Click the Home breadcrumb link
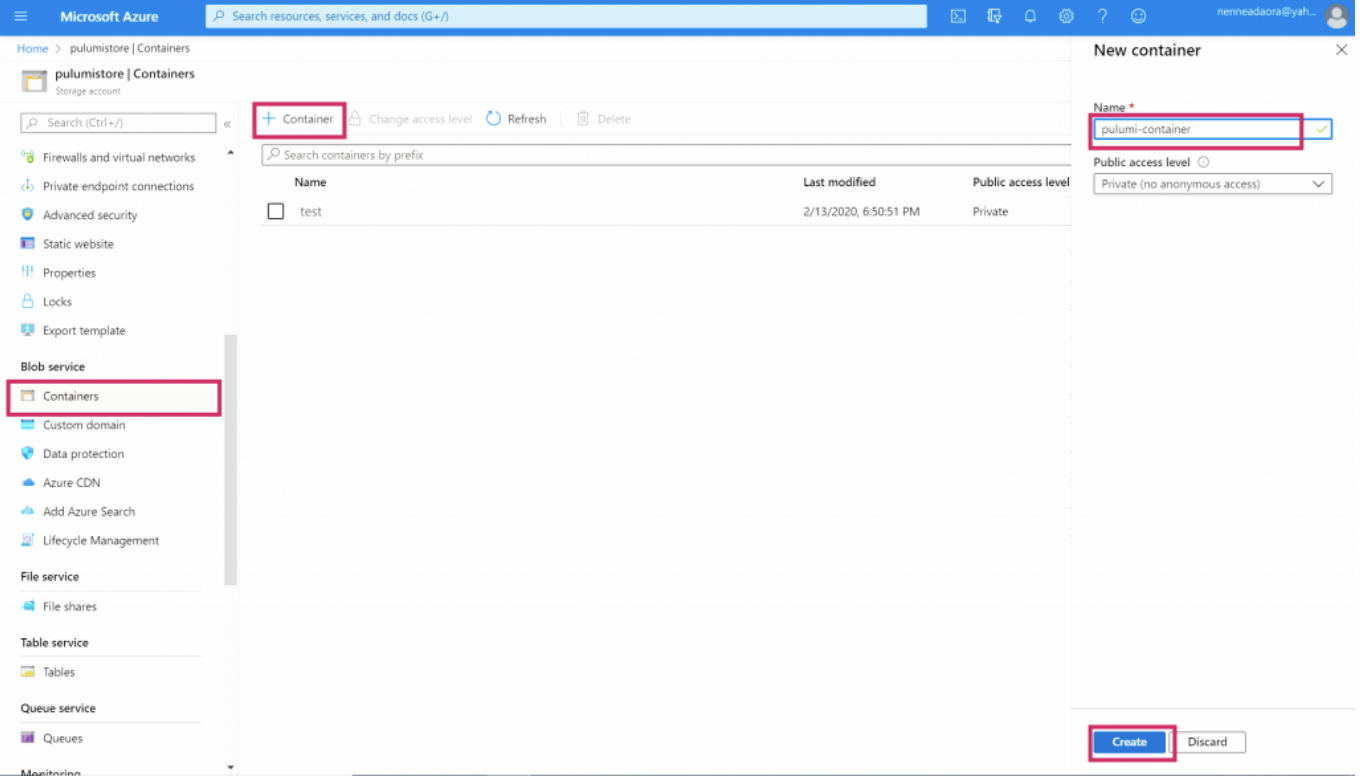Viewport: 1360px width, 778px height. pos(33,49)
